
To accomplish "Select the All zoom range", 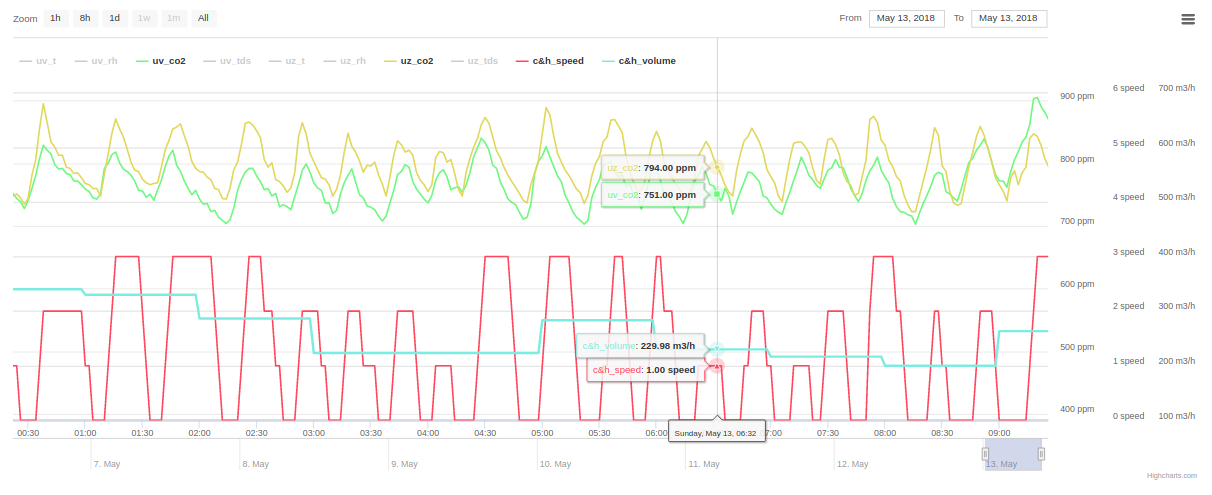I will coord(204,18).
